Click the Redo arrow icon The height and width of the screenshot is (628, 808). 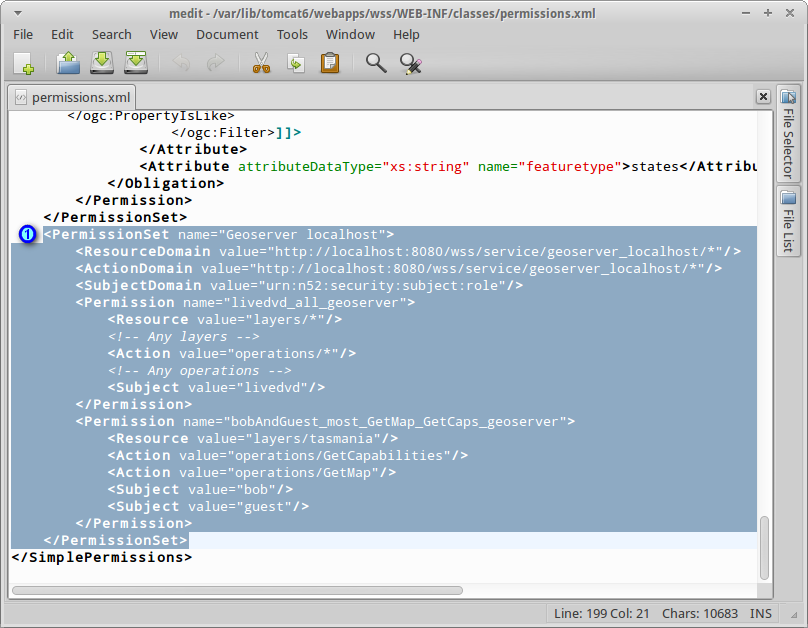(215, 63)
